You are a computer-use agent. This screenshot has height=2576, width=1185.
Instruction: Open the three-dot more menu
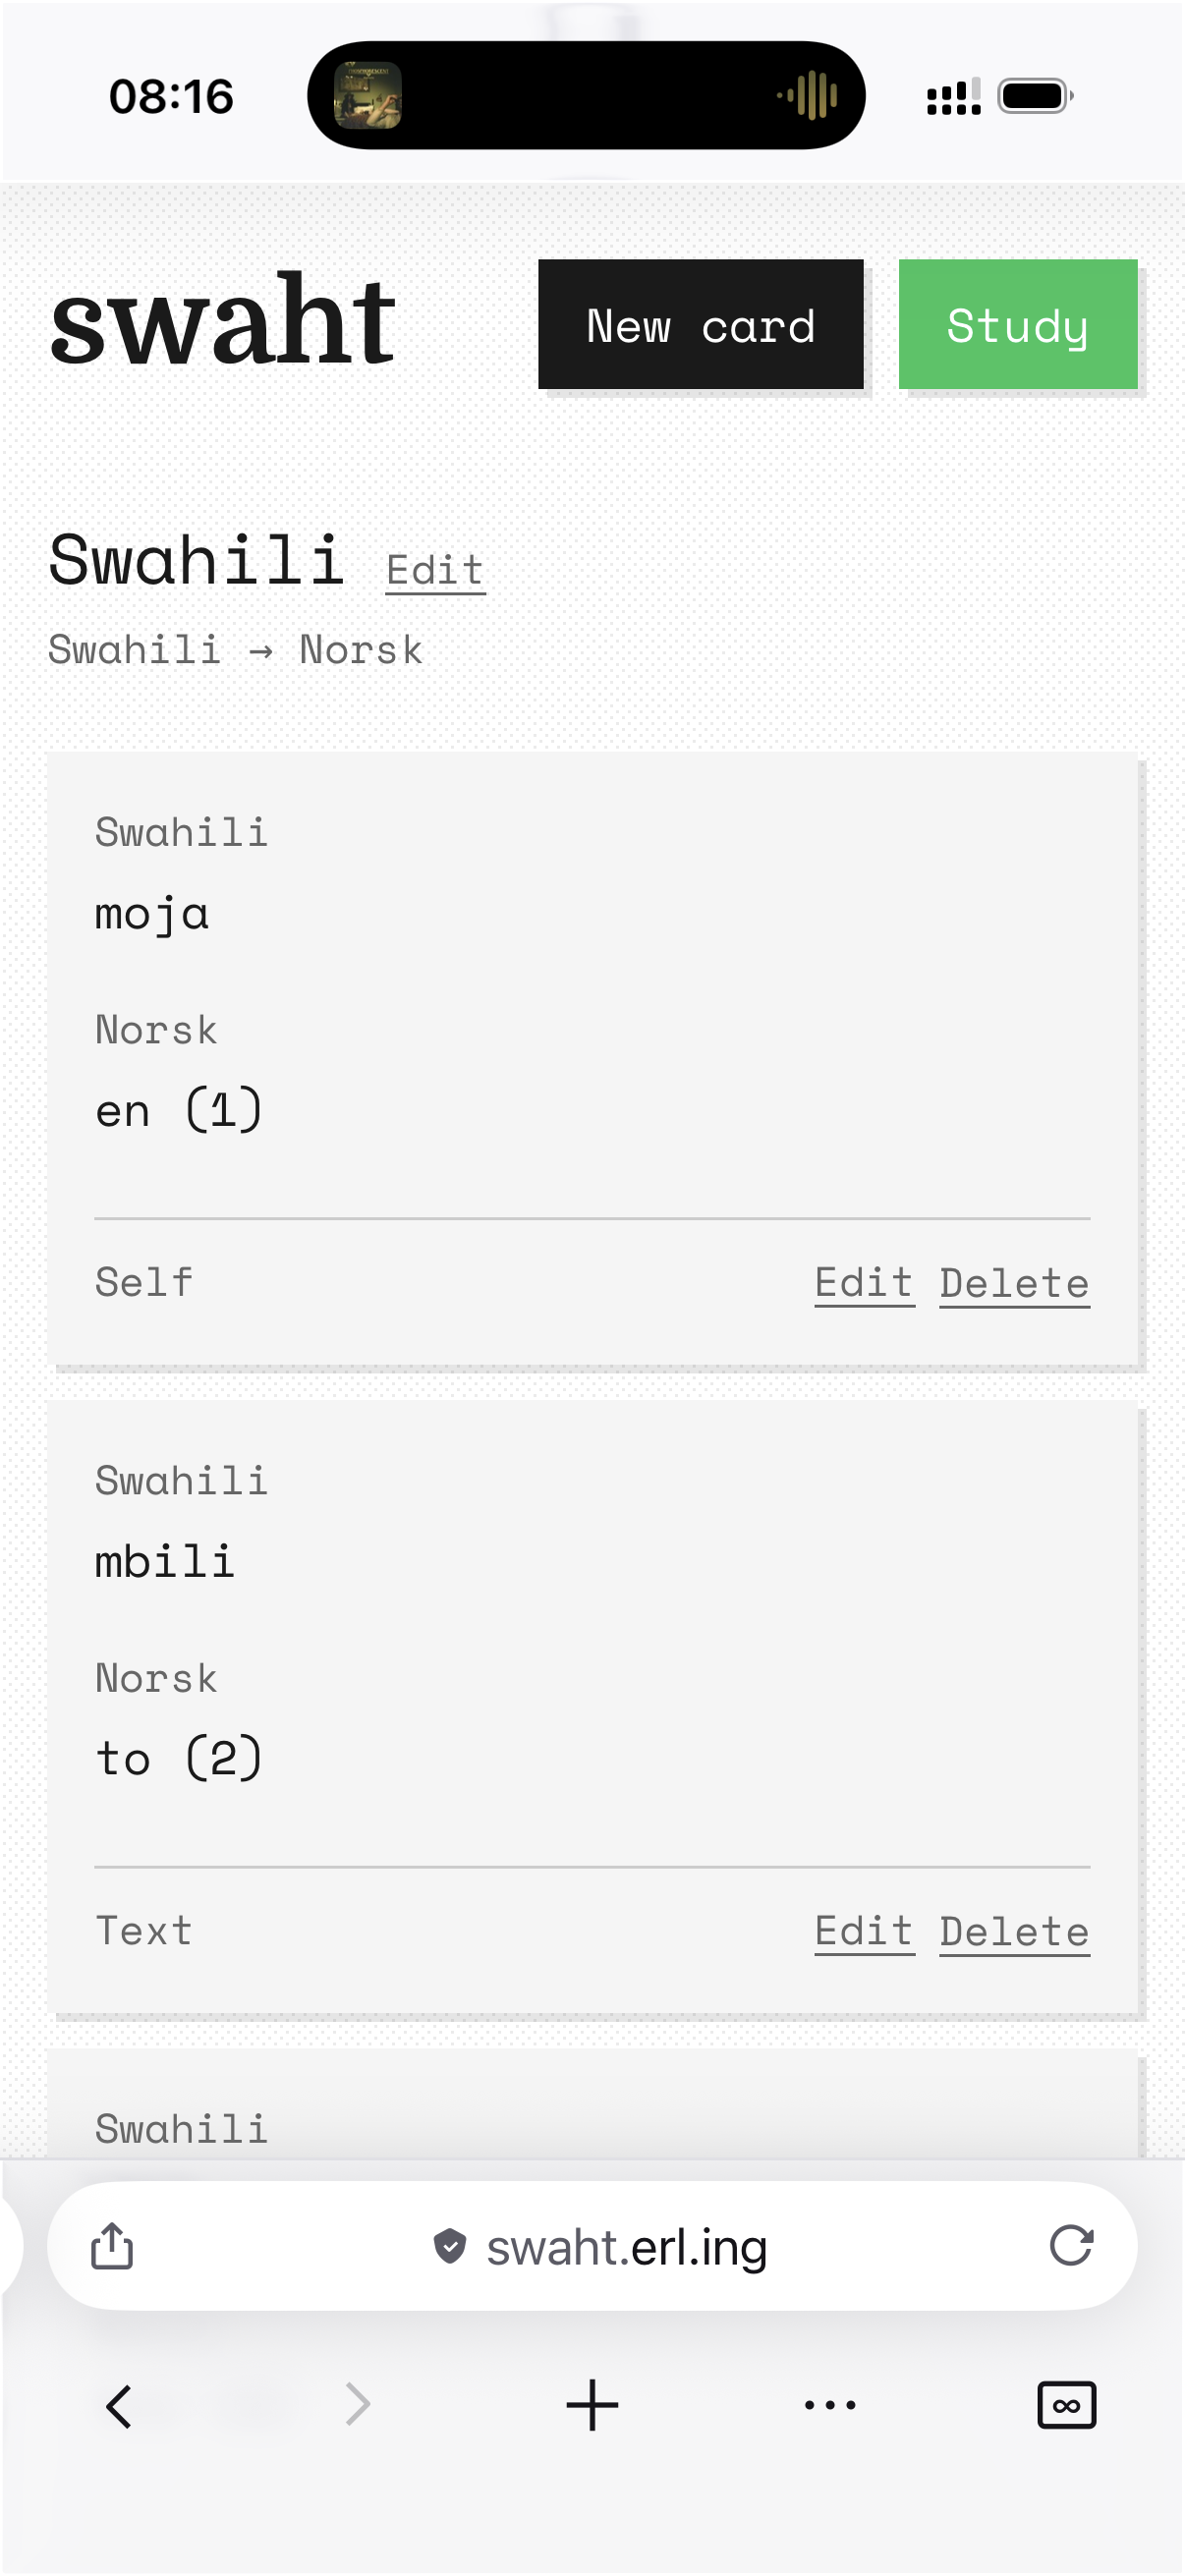pos(830,2405)
